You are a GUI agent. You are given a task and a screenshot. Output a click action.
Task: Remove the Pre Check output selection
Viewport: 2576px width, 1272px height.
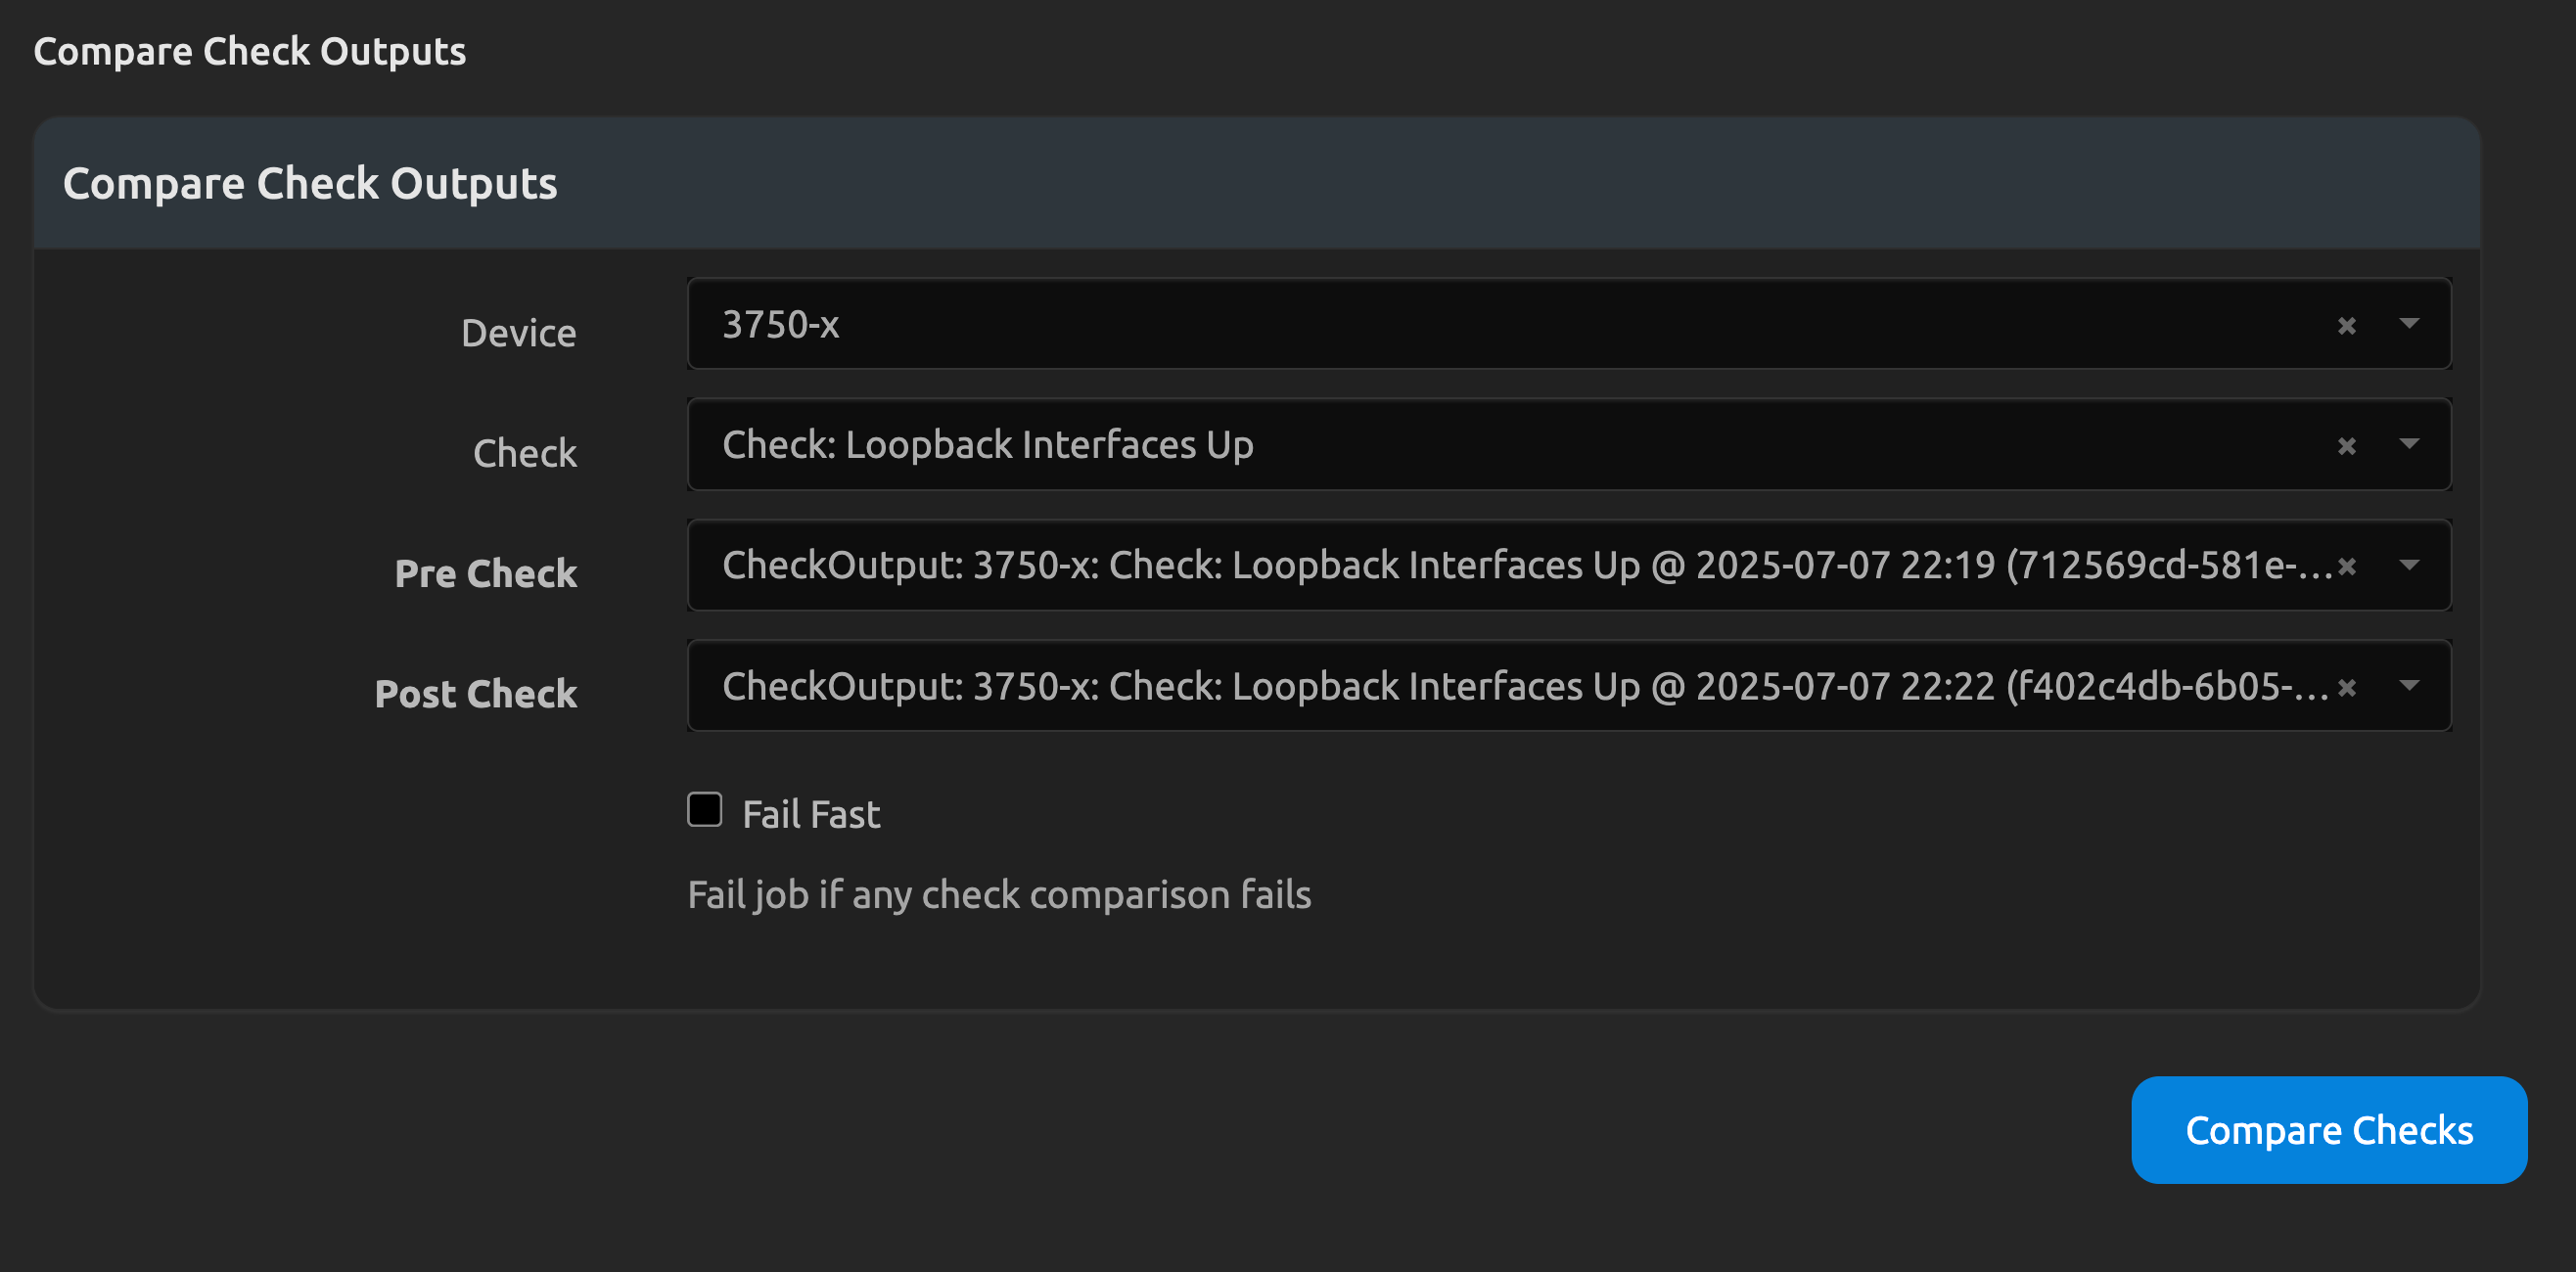click(2347, 567)
